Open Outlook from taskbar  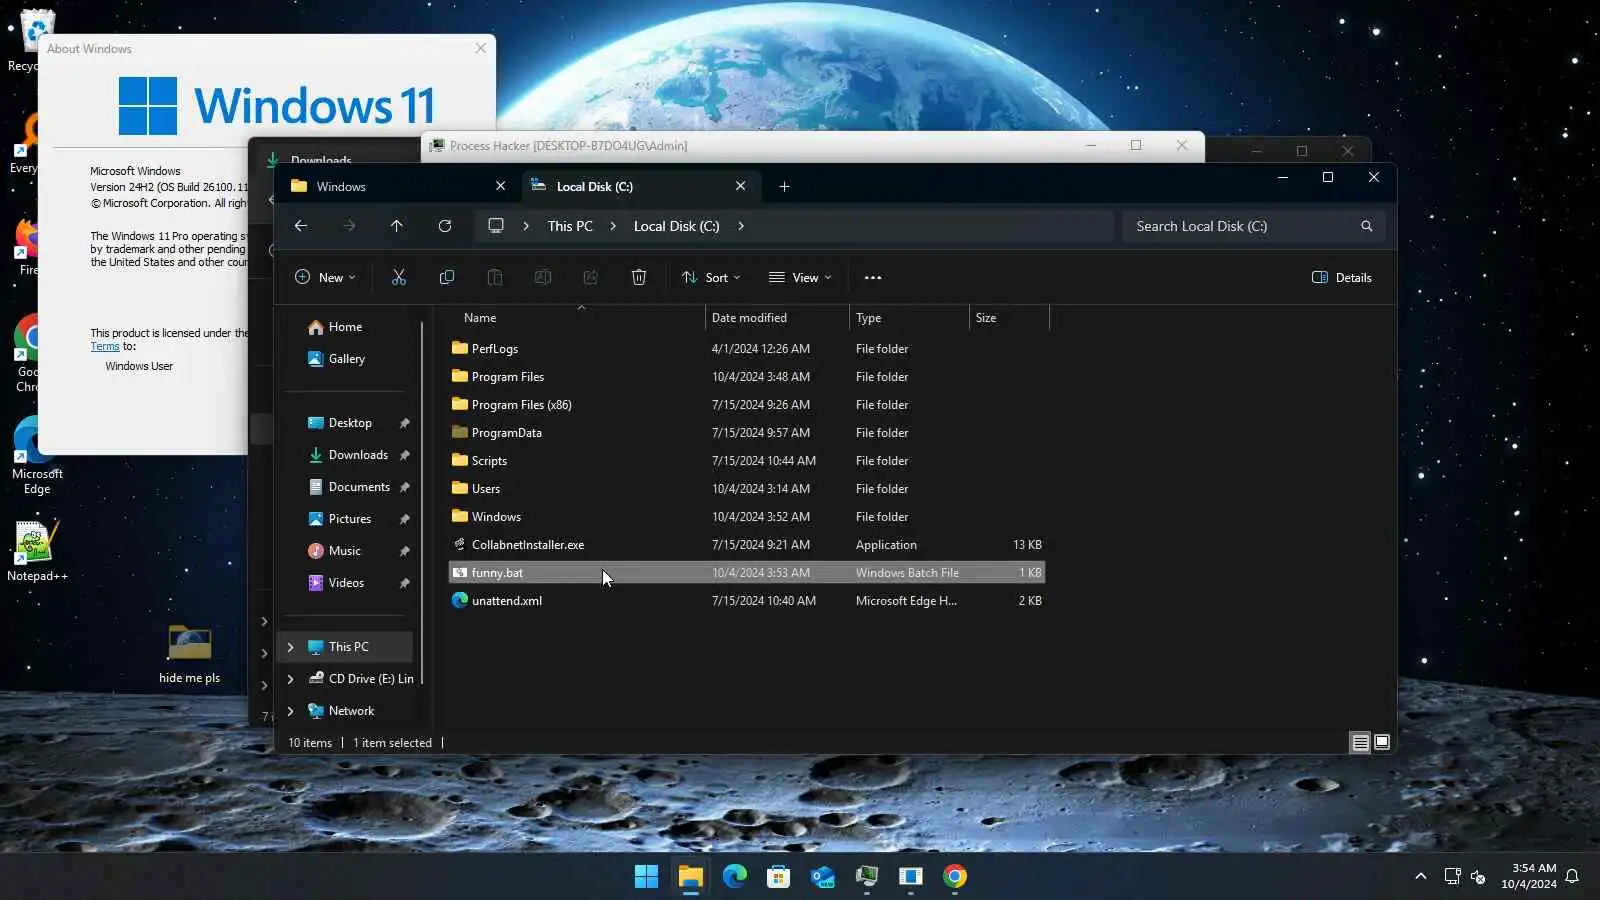coord(823,877)
